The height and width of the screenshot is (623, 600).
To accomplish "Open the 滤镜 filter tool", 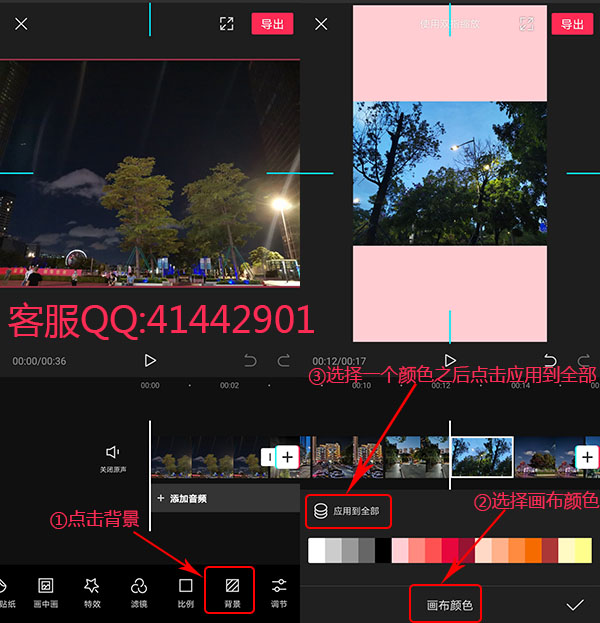I will tap(139, 594).
